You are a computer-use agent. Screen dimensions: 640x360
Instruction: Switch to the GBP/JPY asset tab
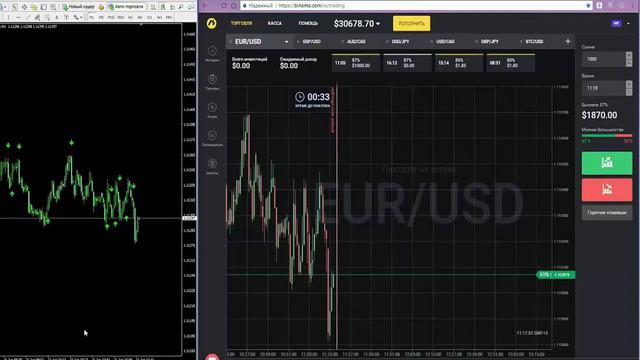[x=489, y=42]
